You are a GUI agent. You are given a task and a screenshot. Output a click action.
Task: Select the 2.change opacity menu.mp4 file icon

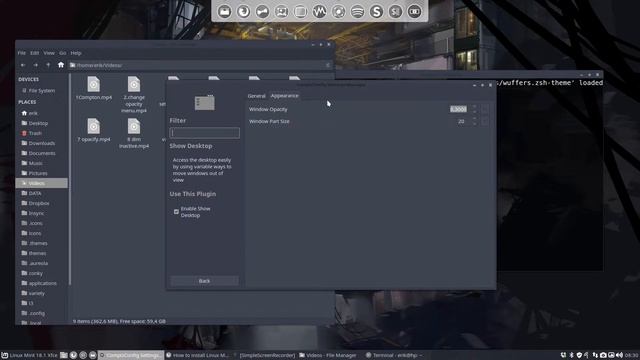134,84
